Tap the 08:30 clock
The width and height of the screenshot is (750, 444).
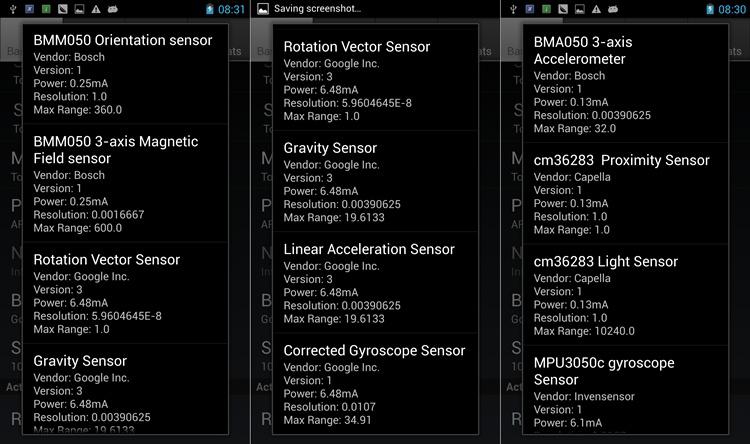[x=732, y=9]
